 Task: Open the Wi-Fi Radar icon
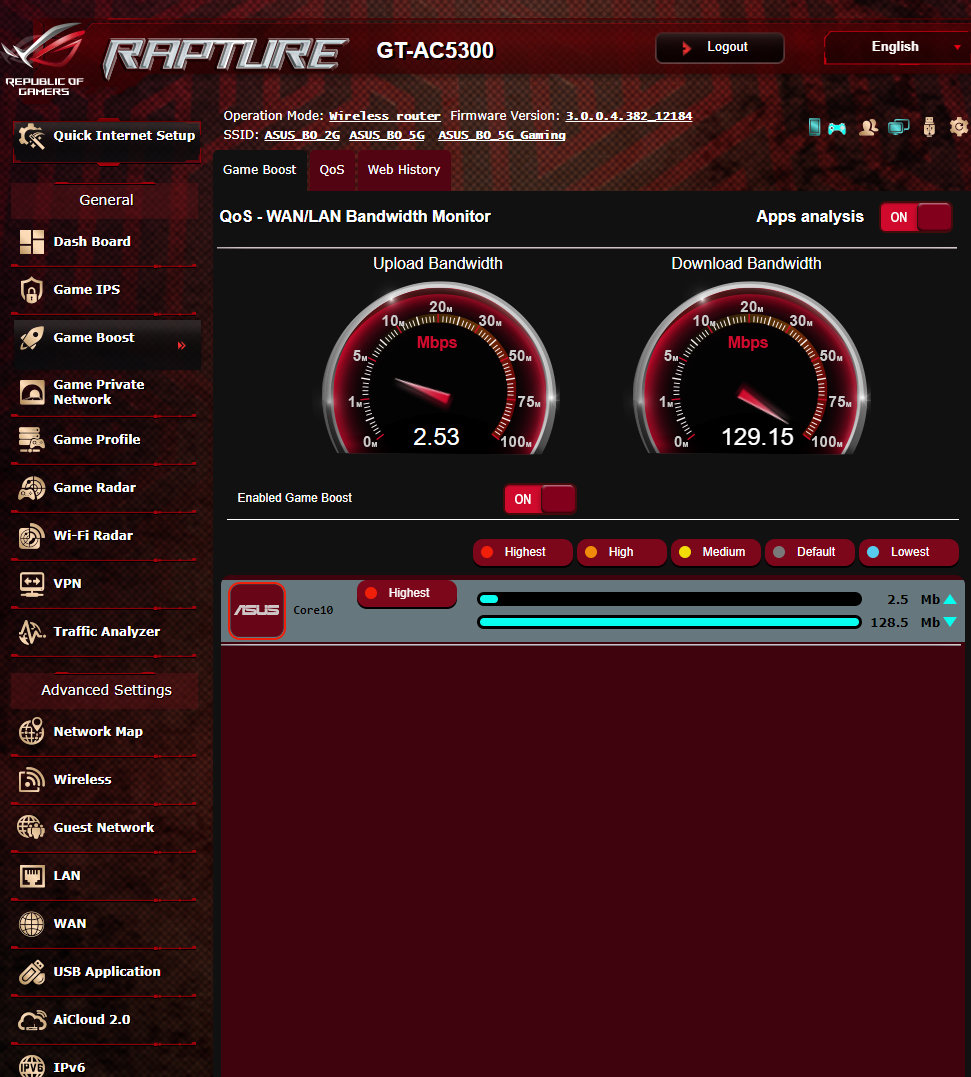32,536
